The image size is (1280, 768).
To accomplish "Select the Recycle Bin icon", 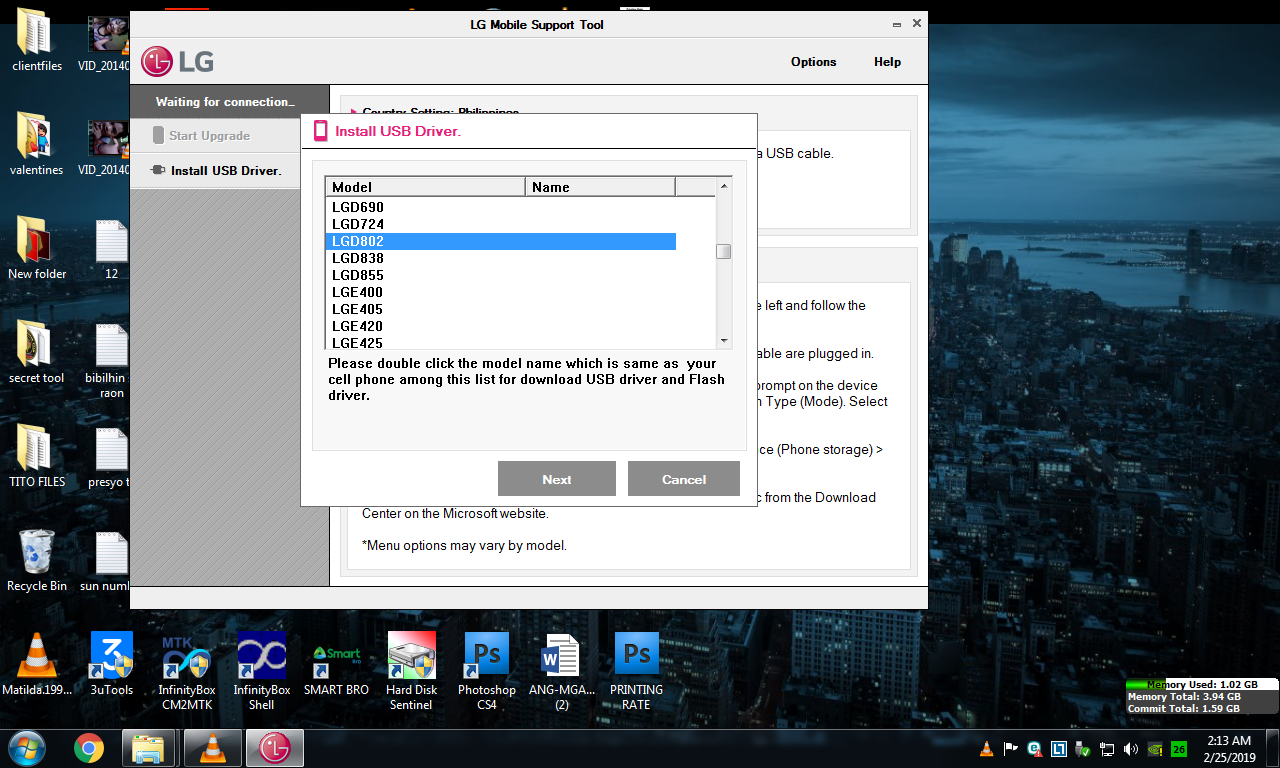I will pyautogui.click(x=37, y=561).
